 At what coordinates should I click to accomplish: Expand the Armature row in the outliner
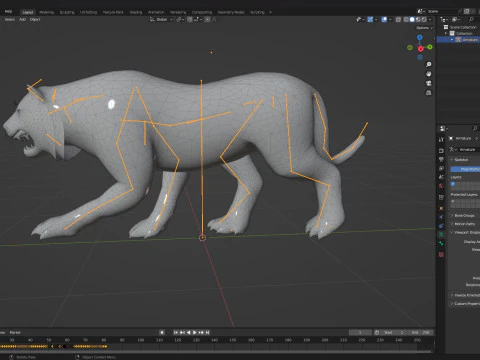(452, 40)
